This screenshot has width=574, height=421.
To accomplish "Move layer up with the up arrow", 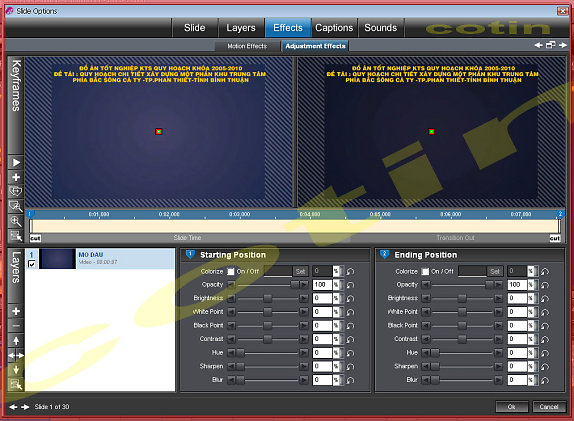I will point(16,340).
